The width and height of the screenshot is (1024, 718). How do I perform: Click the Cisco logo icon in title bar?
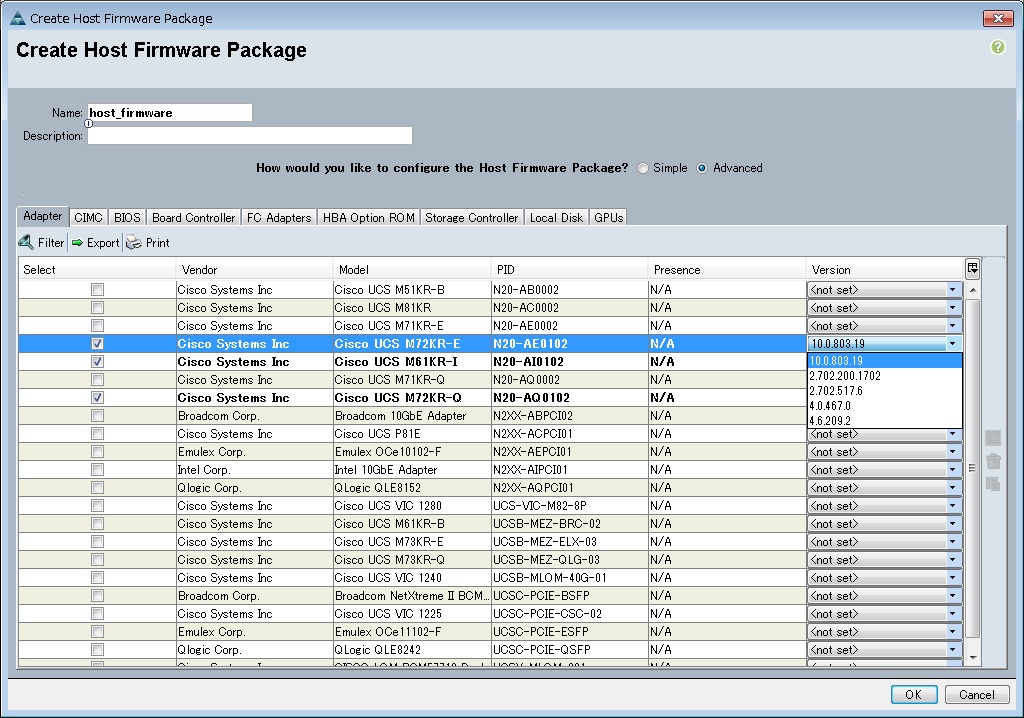(x=18, y=18)
